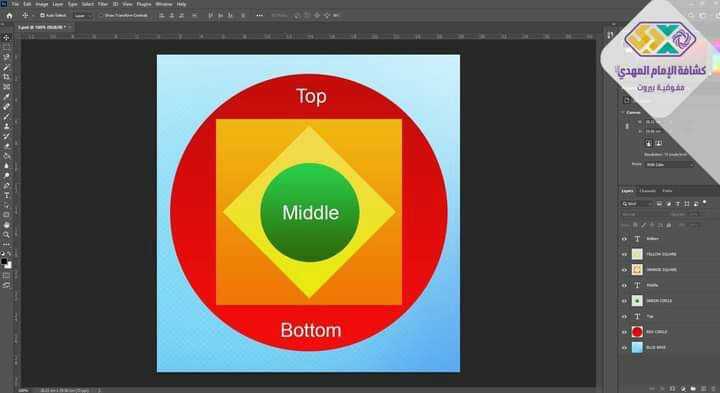This screenshot has height=393, width=720.
Task: Select the Eyedropper tool
Action: pos(6,96)
